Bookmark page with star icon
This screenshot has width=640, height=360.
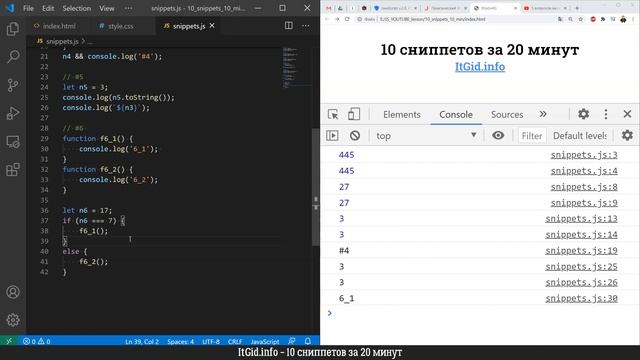581,19
